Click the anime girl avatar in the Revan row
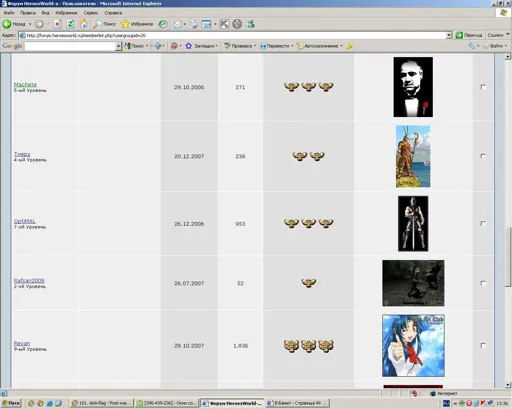 (413, 346)
